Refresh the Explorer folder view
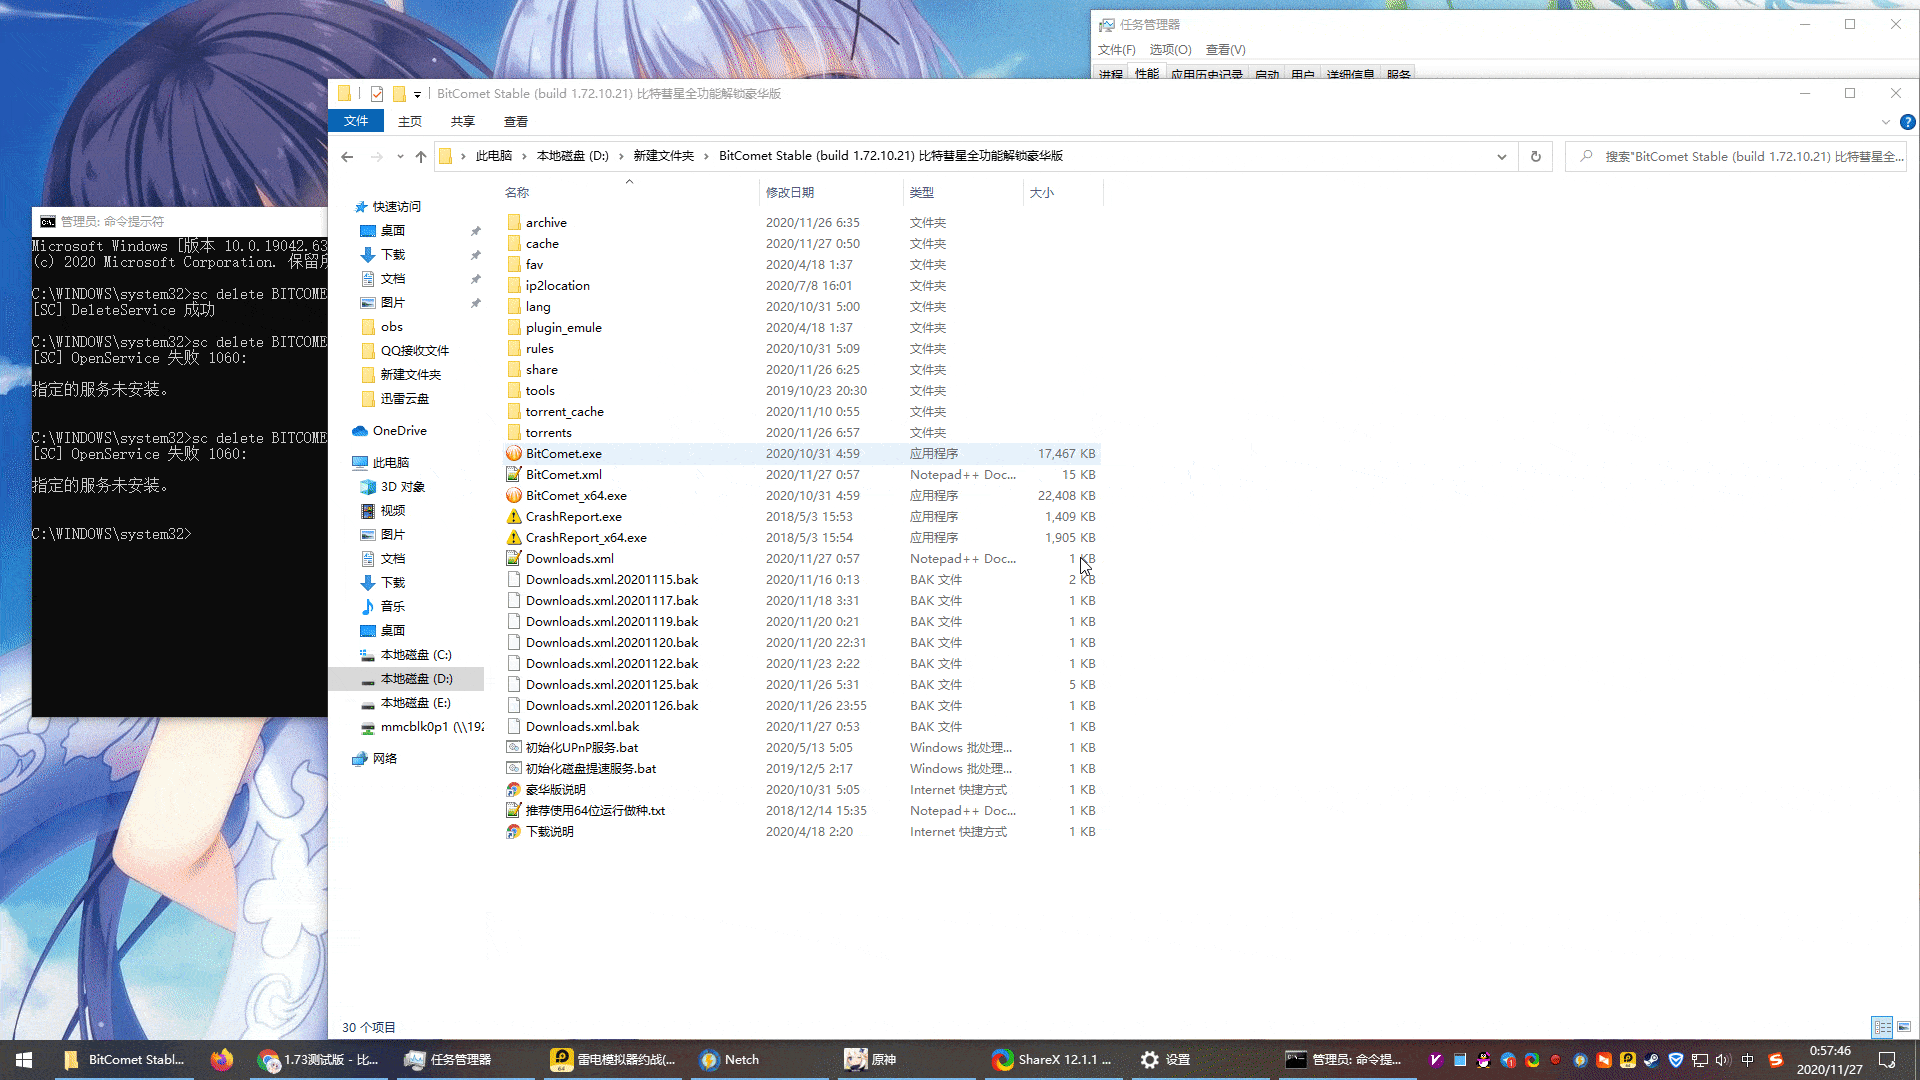 click(x=1536, y=156)
